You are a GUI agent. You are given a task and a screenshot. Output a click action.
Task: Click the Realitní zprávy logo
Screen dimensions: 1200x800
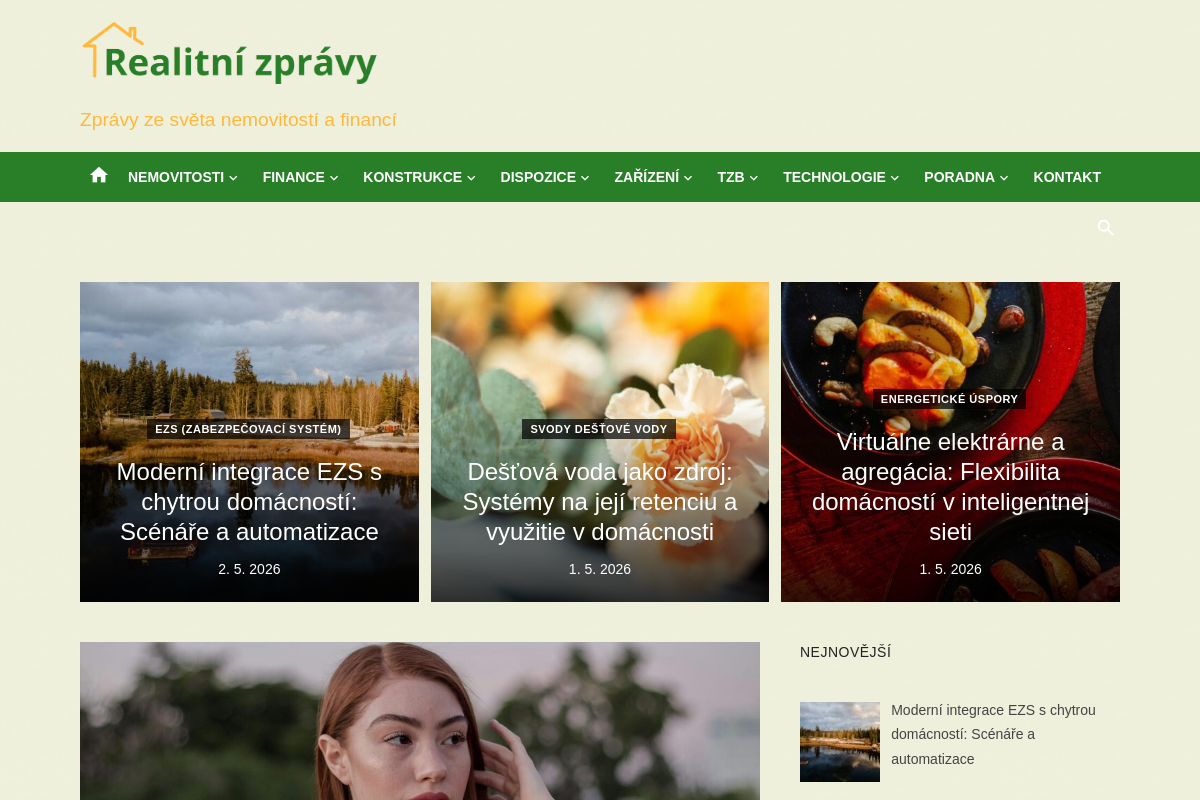[230, 52]
